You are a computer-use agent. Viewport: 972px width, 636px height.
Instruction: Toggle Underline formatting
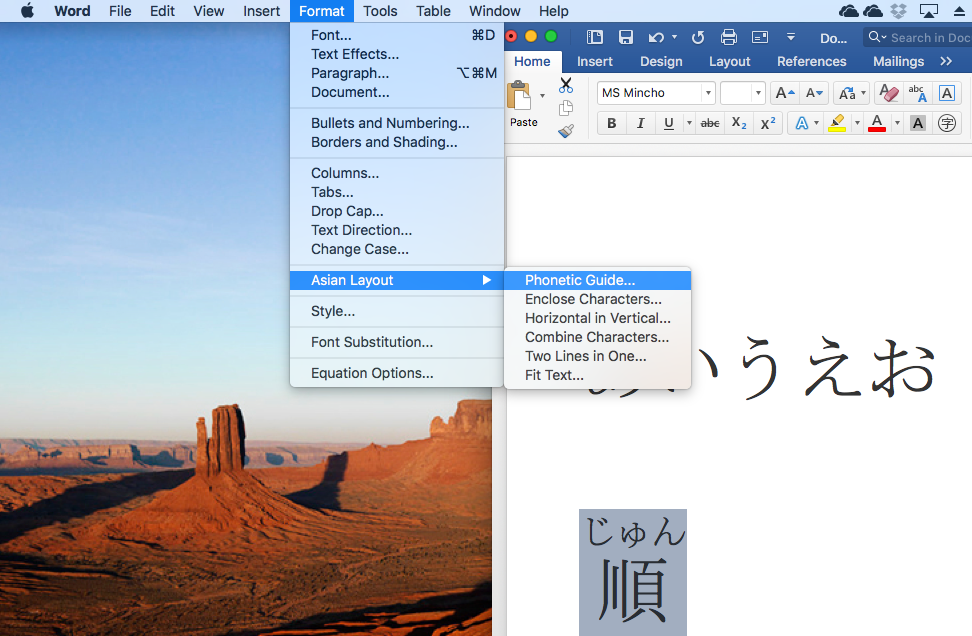668,123
